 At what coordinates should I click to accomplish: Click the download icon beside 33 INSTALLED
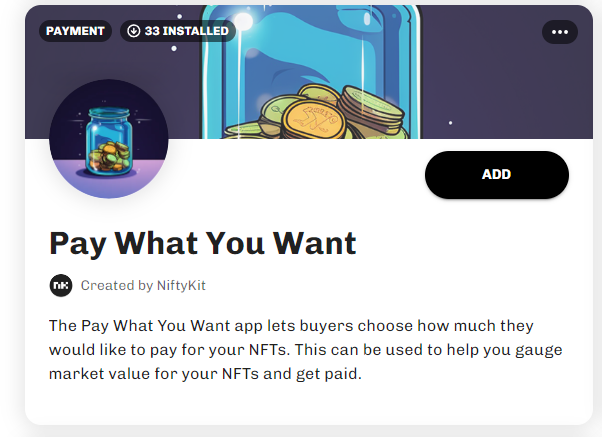coord(133,31)
